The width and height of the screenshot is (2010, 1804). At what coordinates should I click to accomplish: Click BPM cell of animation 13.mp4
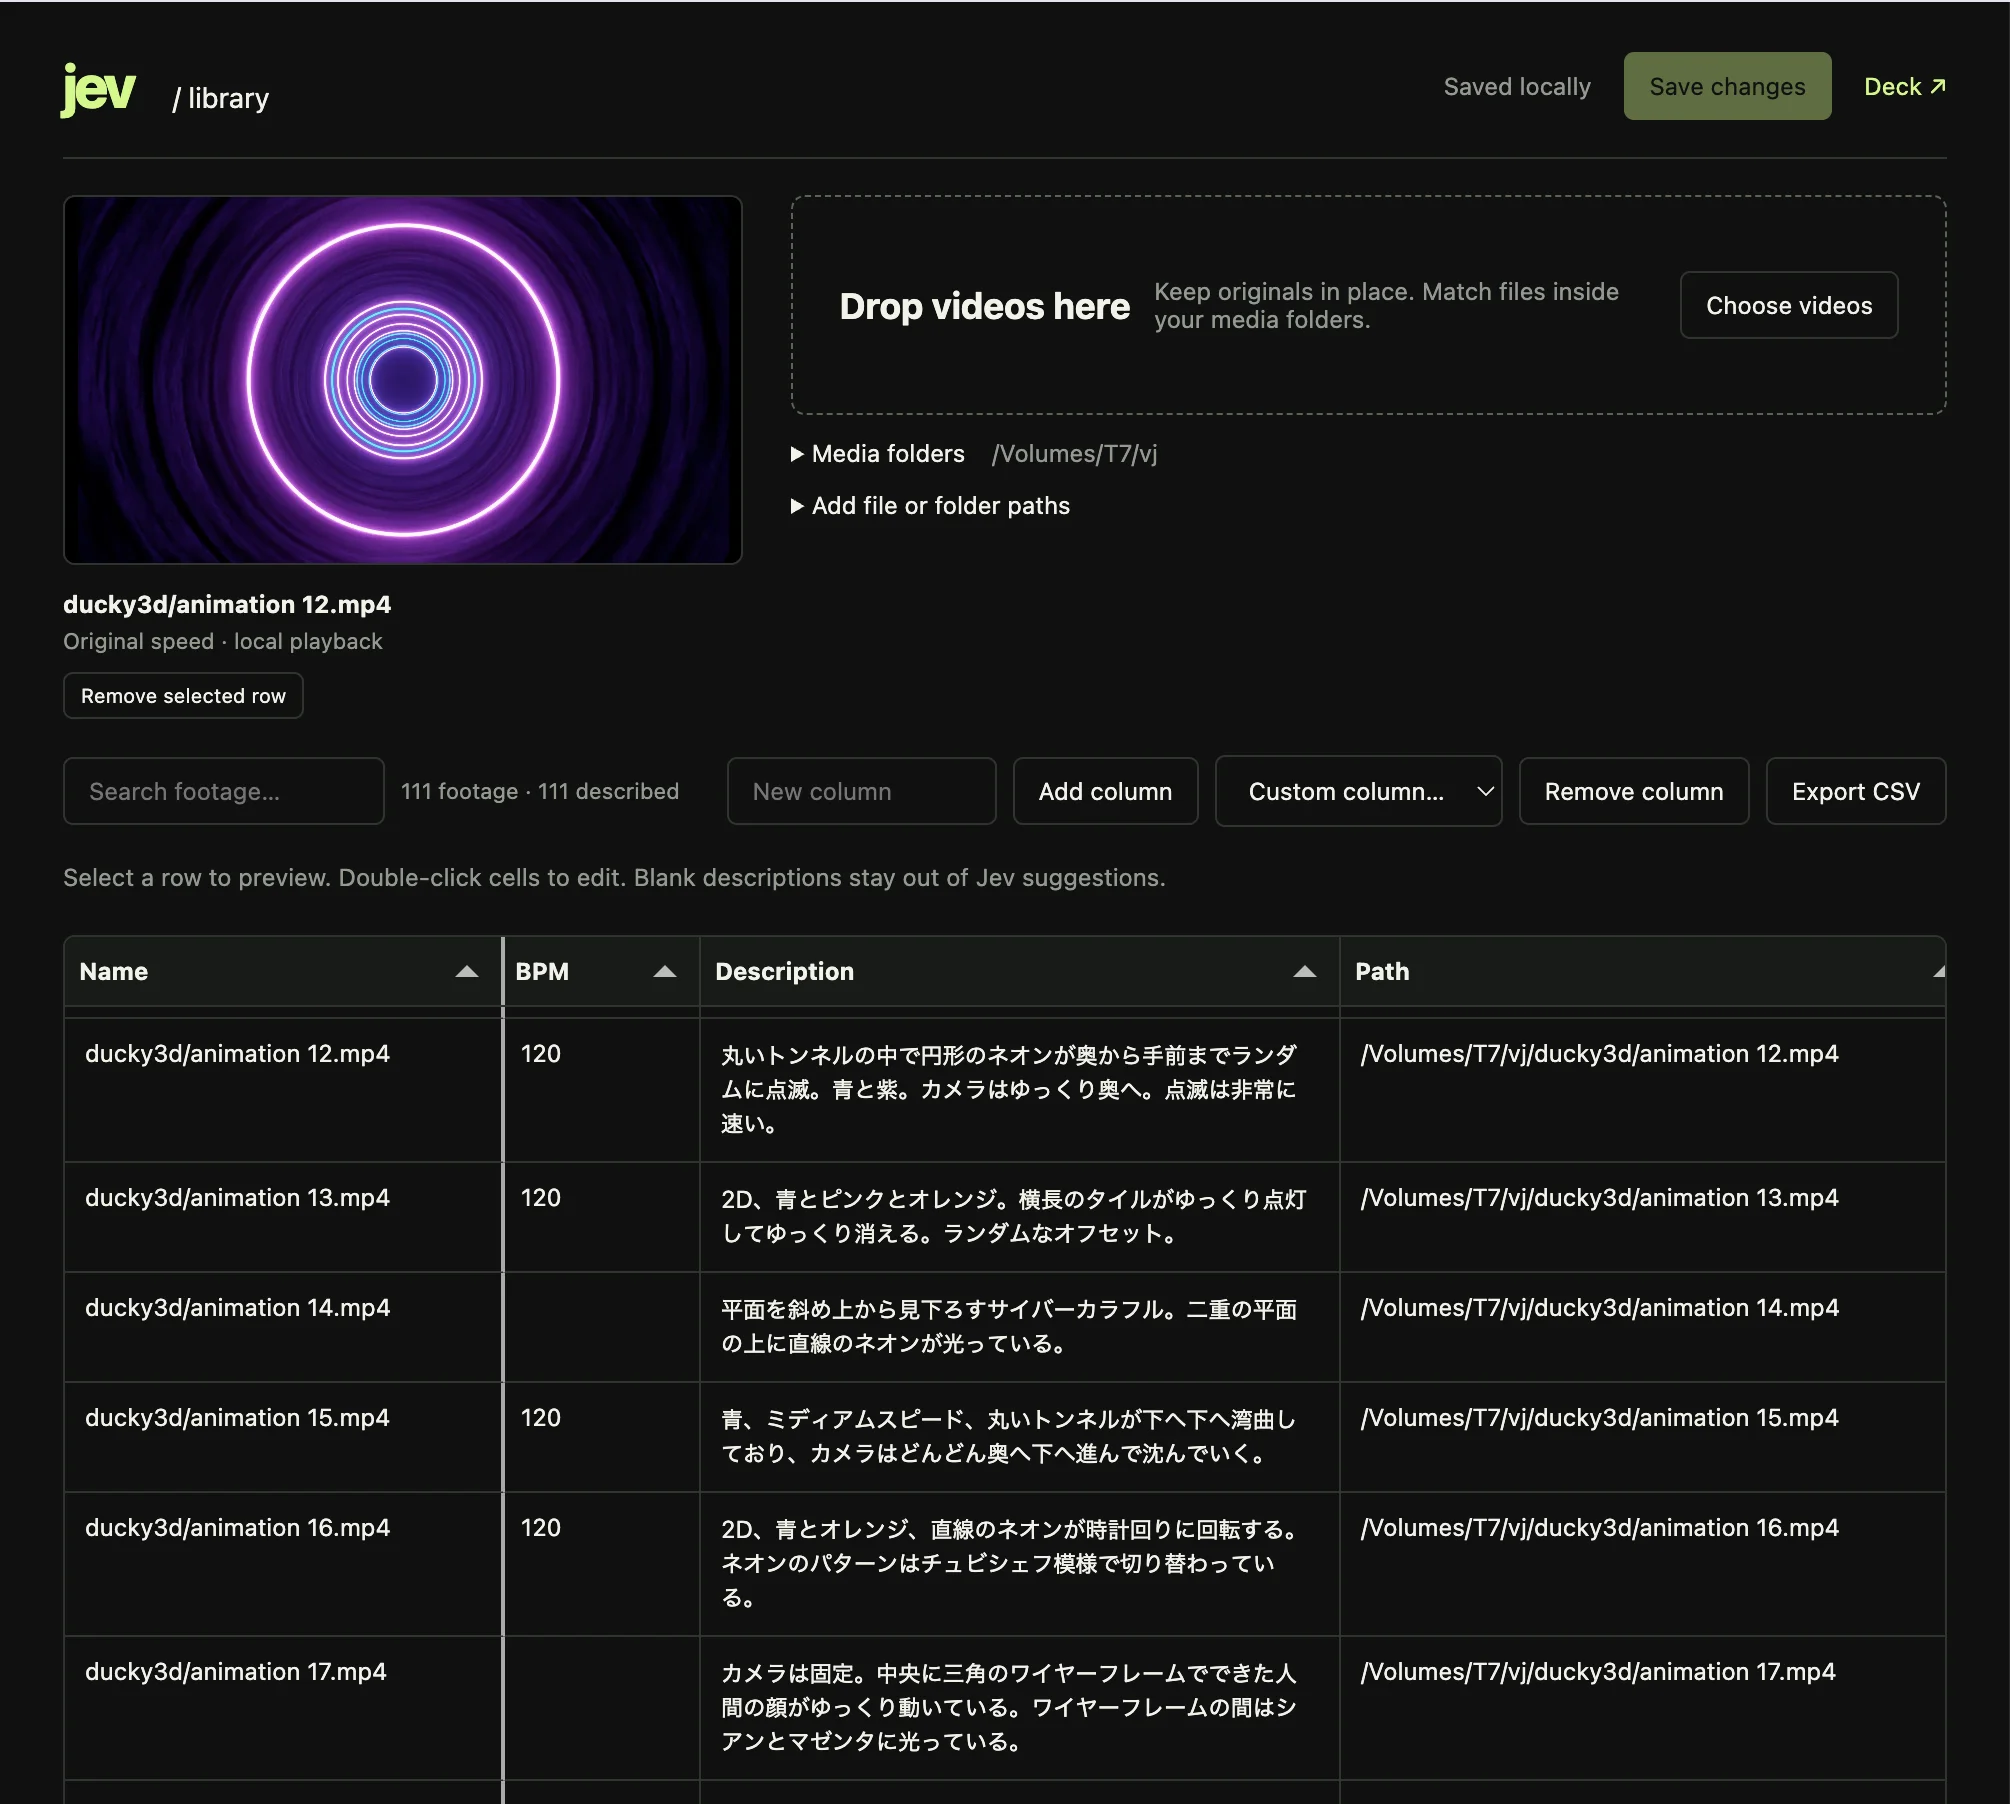601,1217
